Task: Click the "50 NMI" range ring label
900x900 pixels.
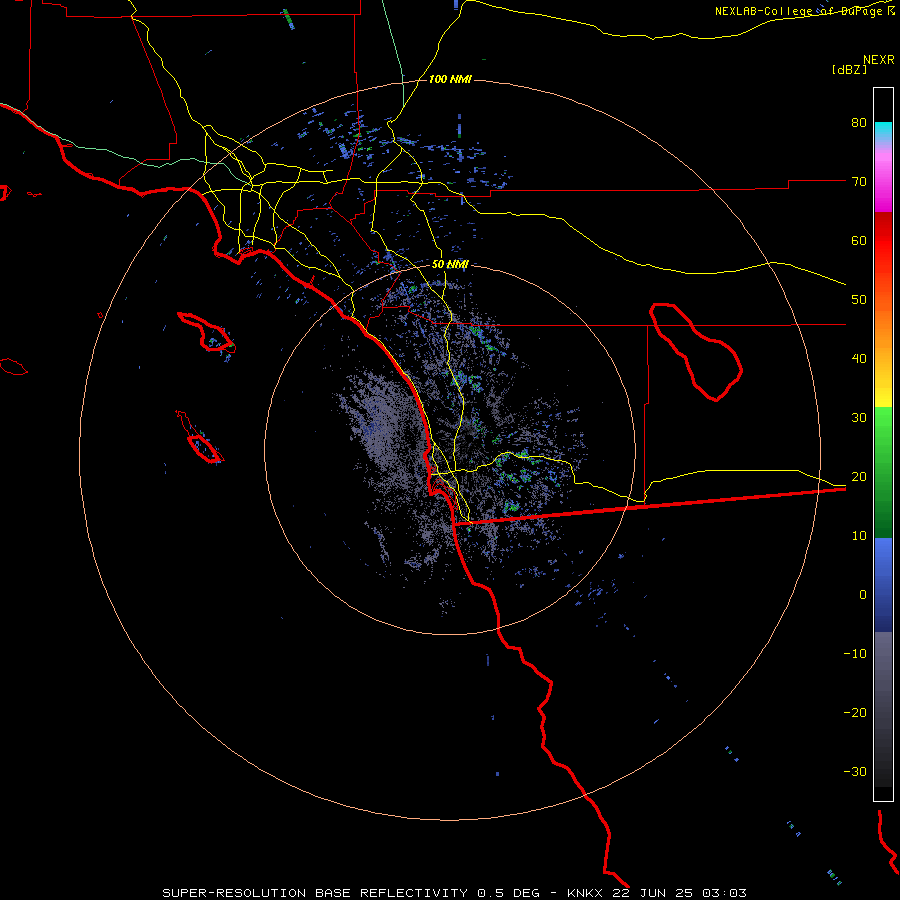Action: coord(450,265)
